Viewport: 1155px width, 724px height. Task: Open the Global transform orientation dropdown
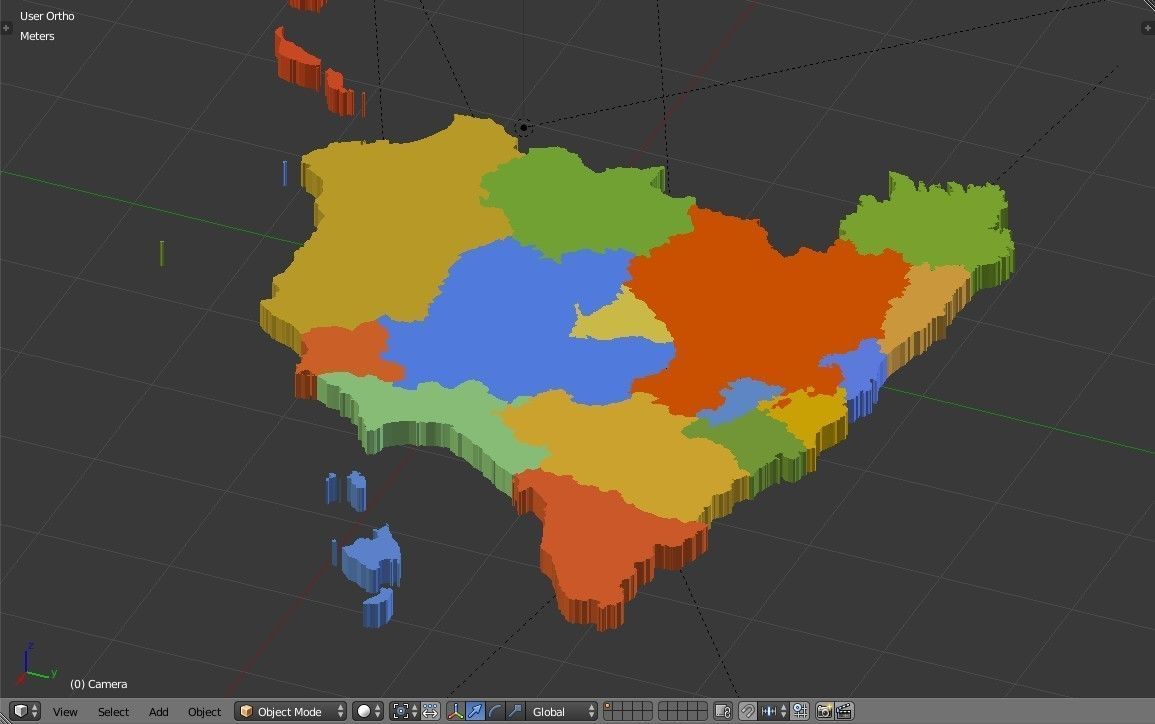(x=563, y=711)
